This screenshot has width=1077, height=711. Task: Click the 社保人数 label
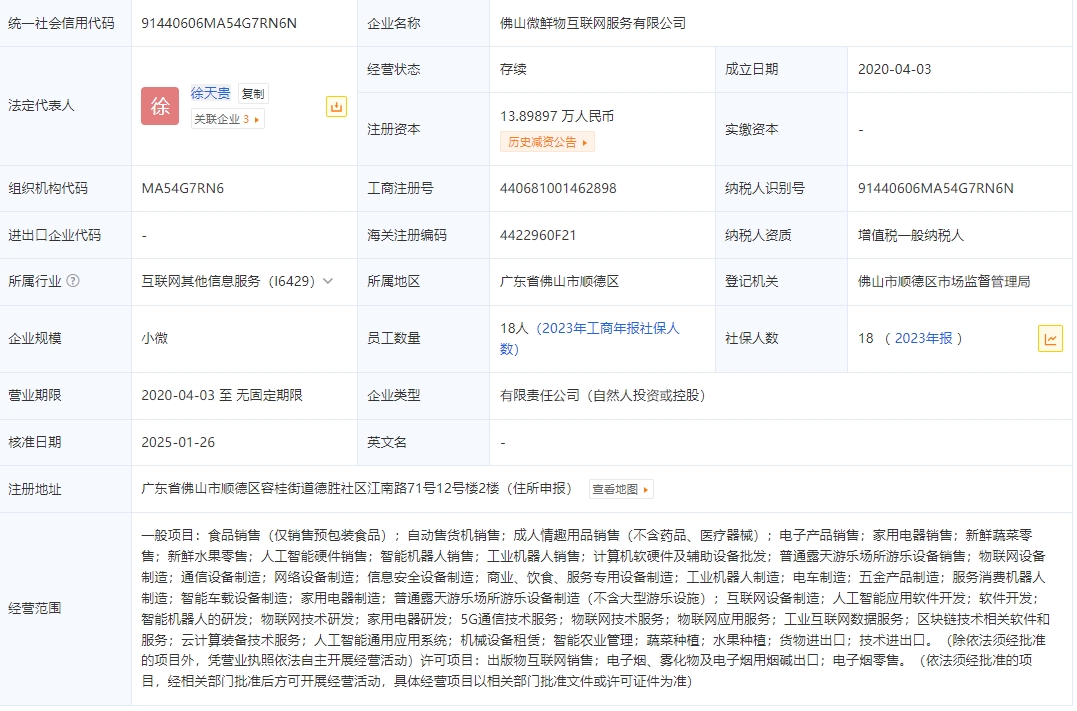[x=751, y=338]
